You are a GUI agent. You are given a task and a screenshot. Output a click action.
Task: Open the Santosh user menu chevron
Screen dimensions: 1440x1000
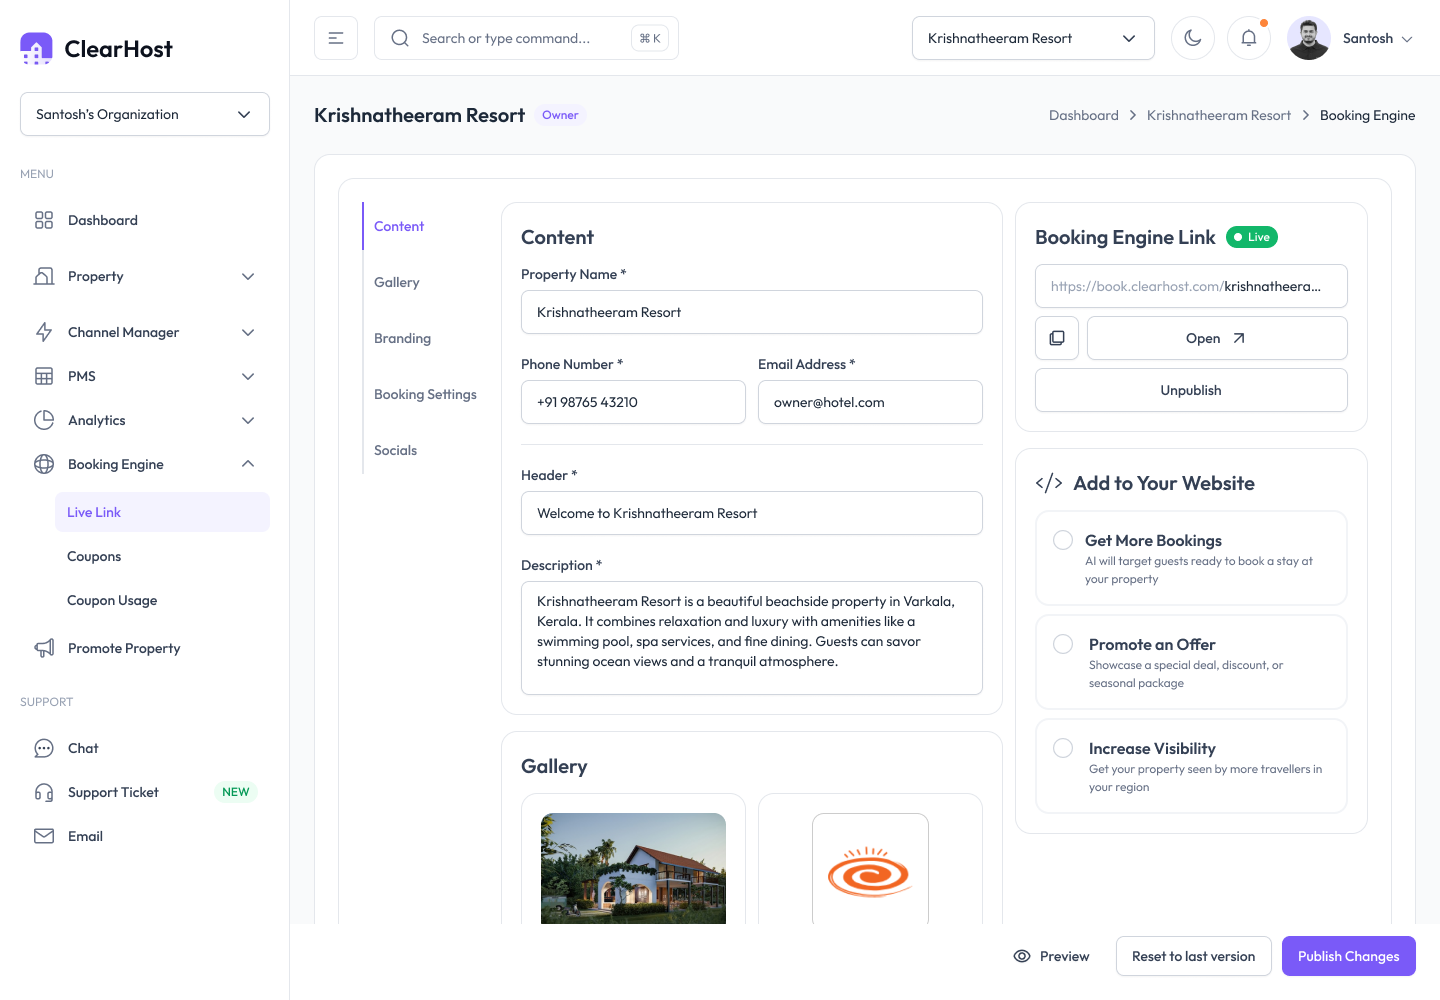(x=1407, y=39)
